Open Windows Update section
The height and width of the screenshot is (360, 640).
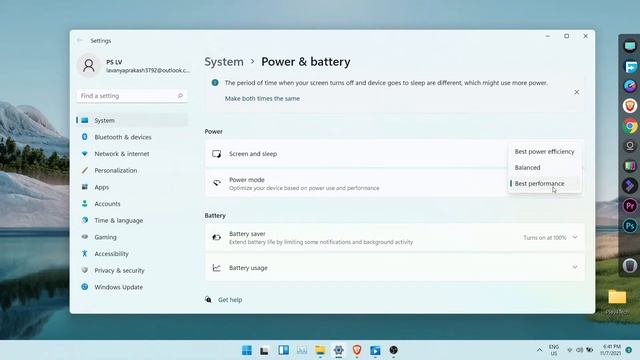click(132, 287)
